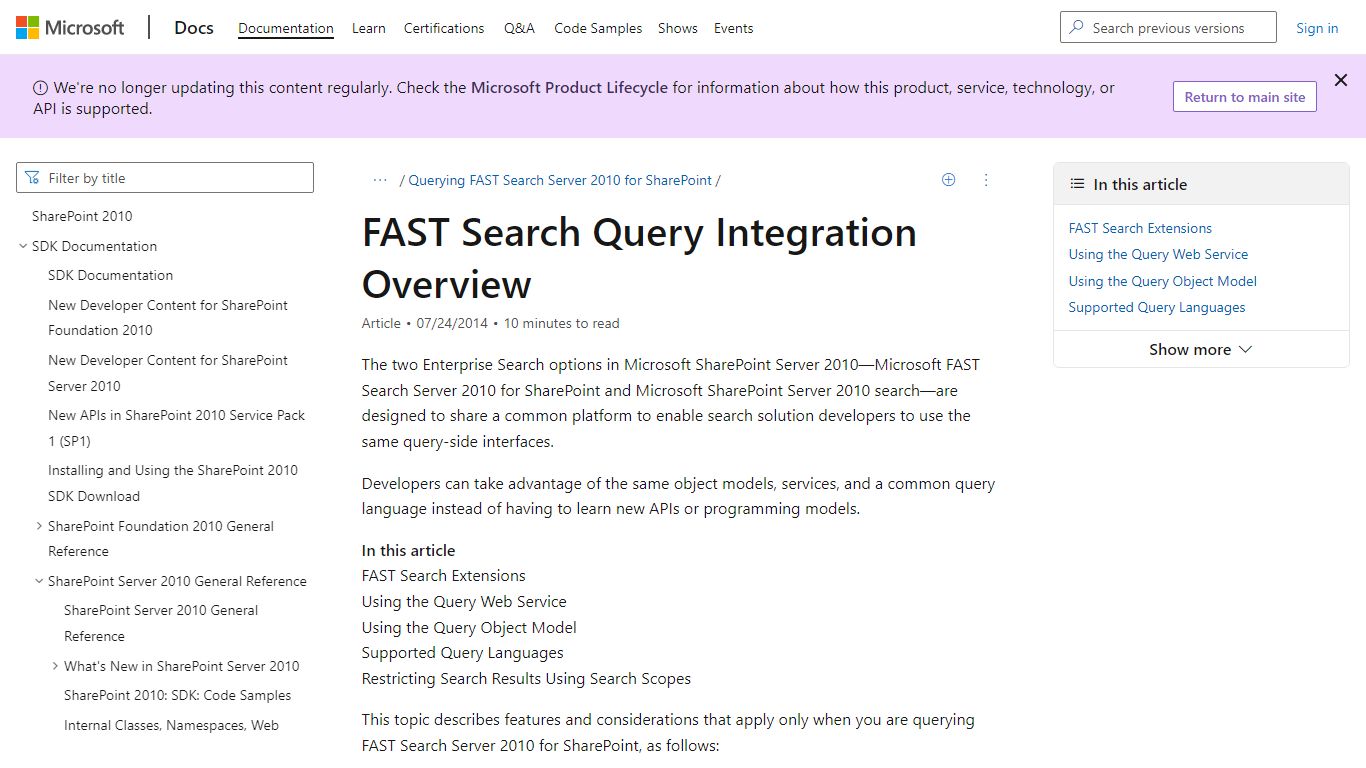
Task: Click the Add to collection plus icon
Action: [x=949, y=180]
